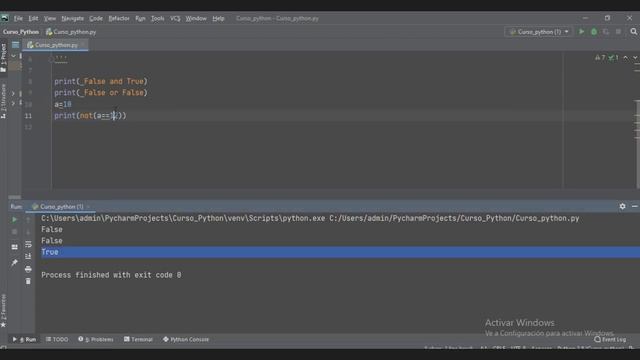Click the PyCharm application logo icon
Screen dimensions: 640x360
click(4, 18)
